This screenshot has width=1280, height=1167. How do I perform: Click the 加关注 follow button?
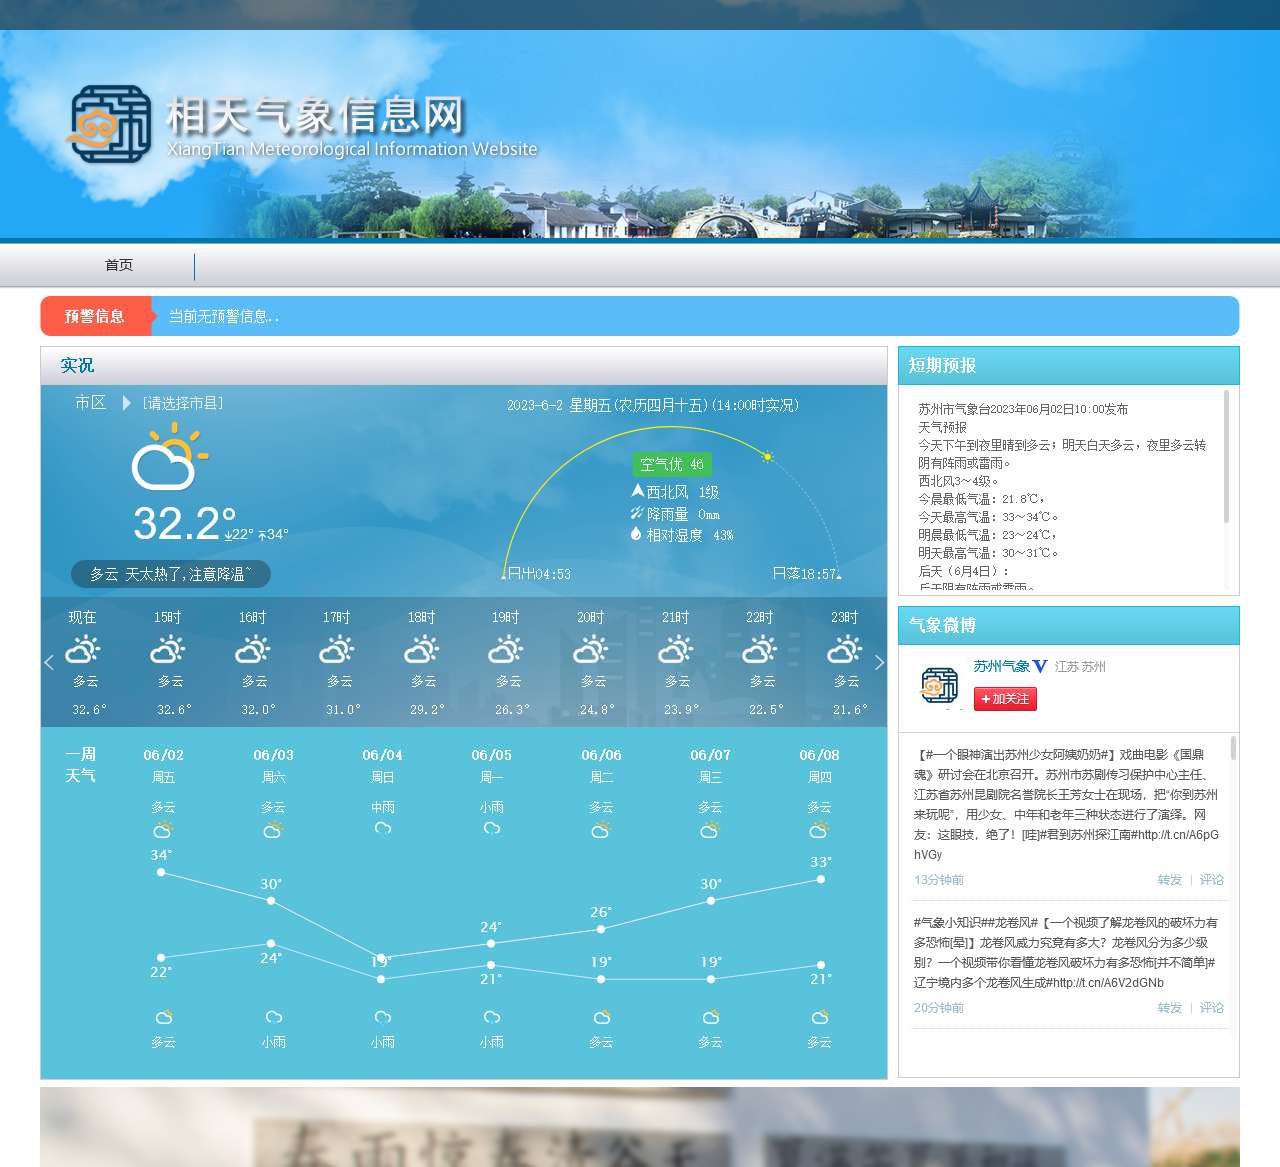point(1005,699)
